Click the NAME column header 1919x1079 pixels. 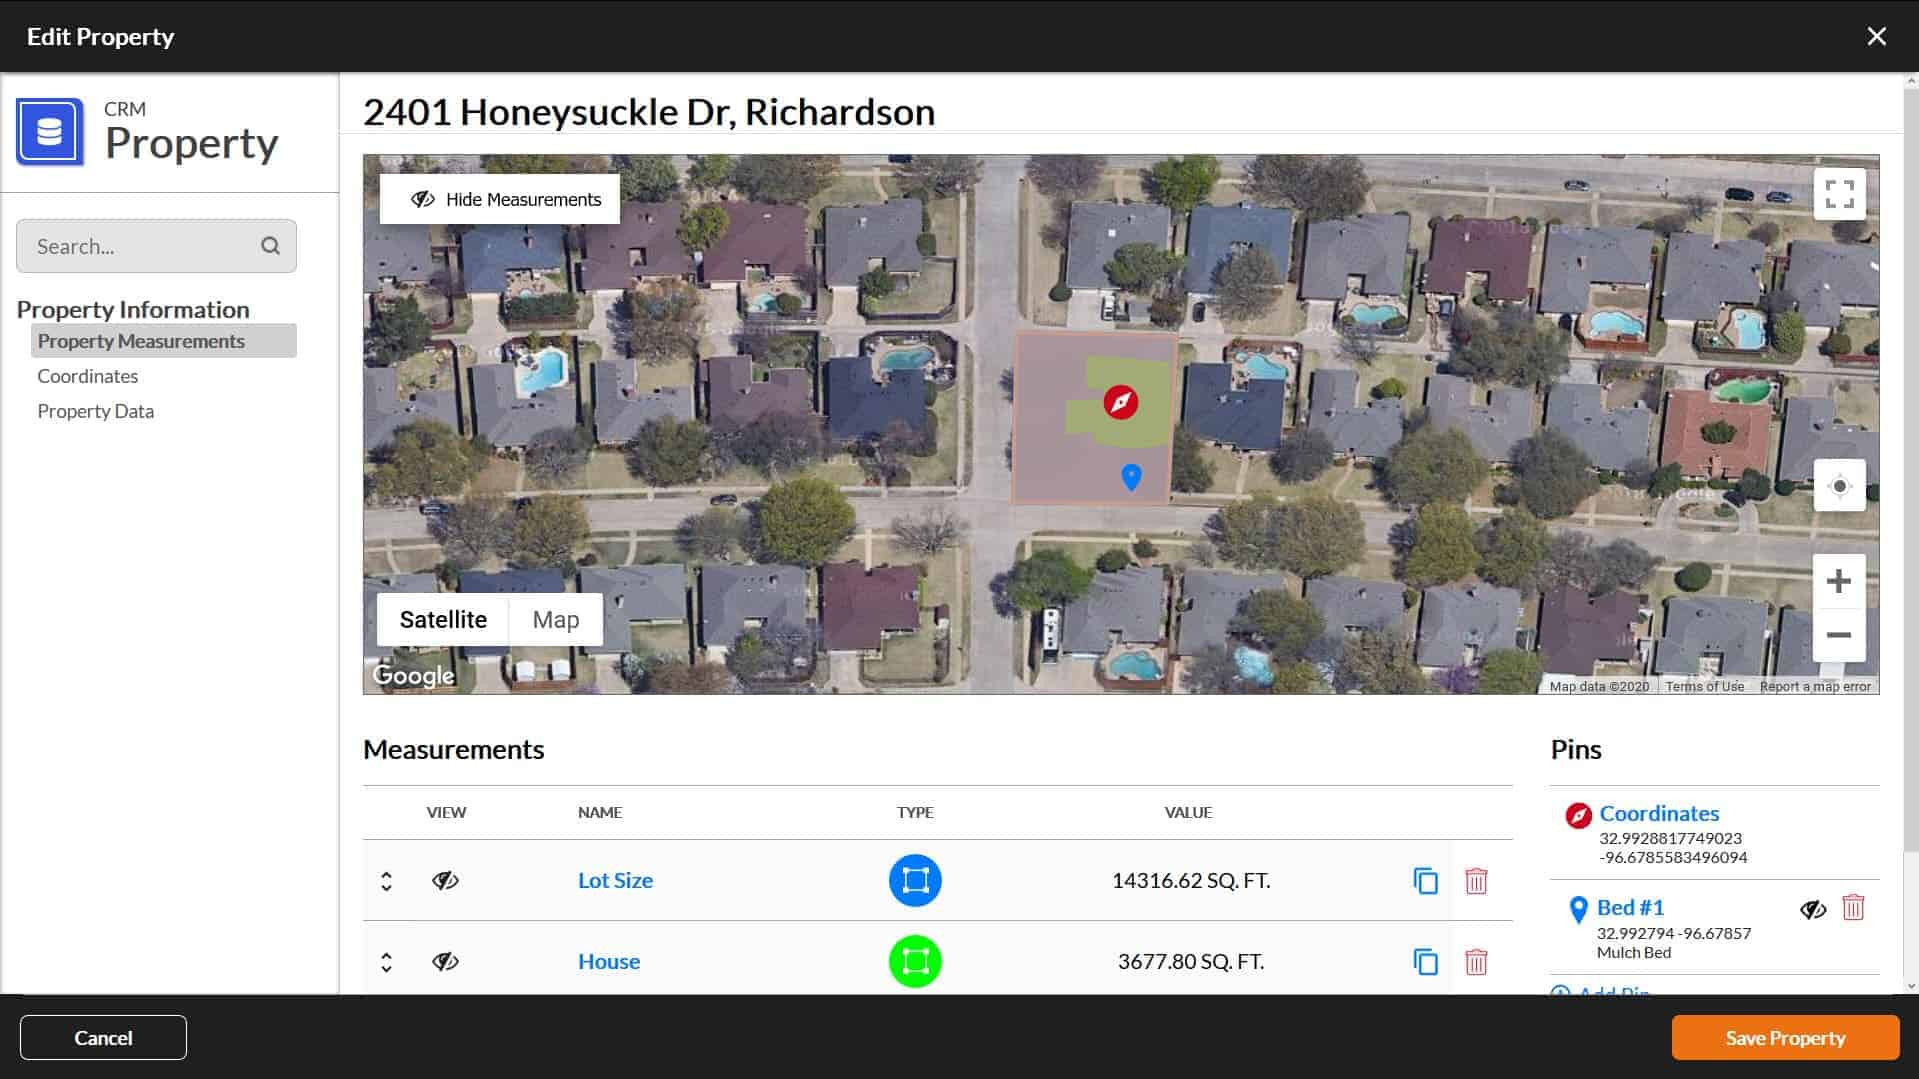[600, 812]
